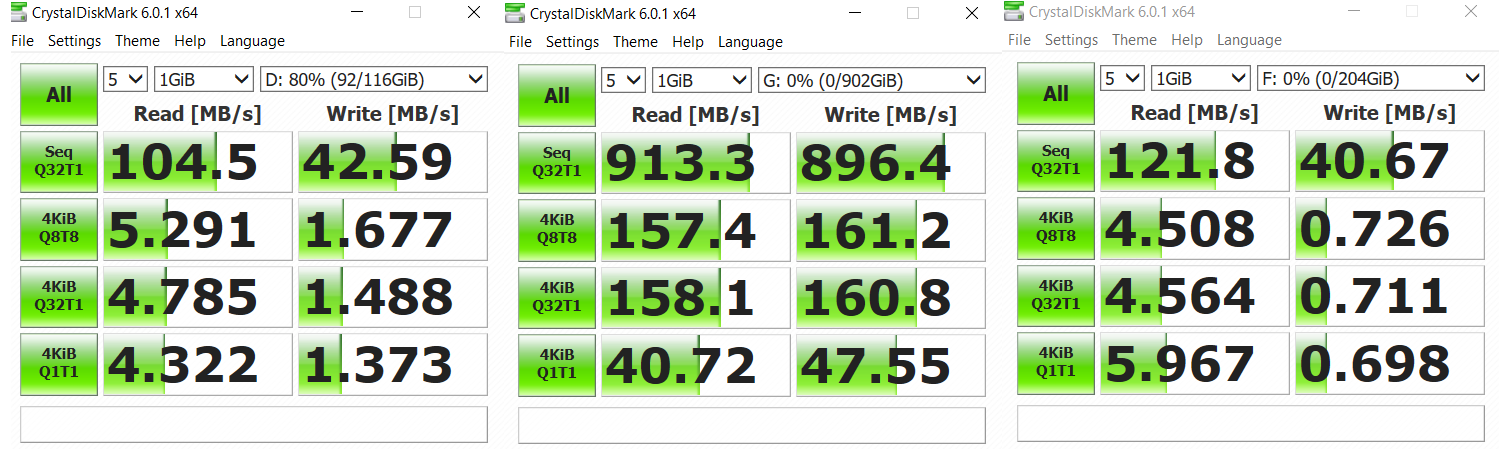The width and height of the screenshot is (1499, 449).
Task: Click the CrystalDiskMark app icon in G: window title
Action: [515, 13]
